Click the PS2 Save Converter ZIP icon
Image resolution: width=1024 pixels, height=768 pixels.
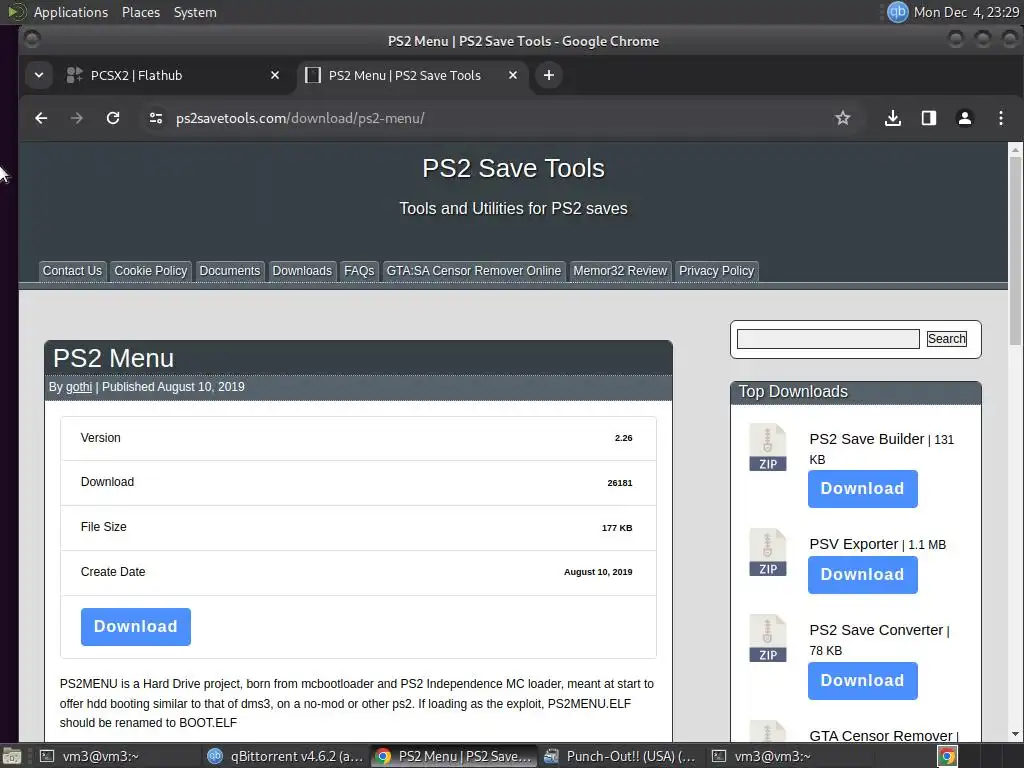[768, 639]
